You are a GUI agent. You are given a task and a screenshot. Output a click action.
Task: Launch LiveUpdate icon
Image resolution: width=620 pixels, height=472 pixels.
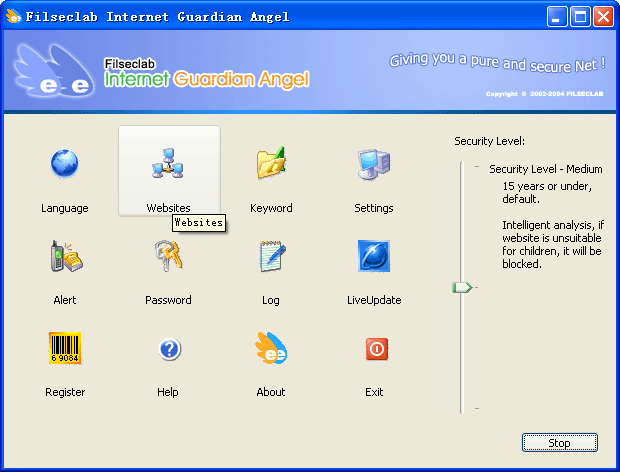374,257
